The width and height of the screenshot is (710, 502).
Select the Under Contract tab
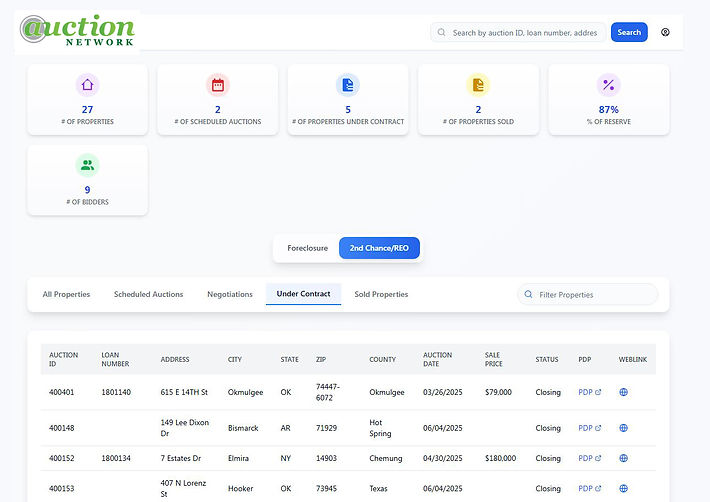click(x=303, y=294)
